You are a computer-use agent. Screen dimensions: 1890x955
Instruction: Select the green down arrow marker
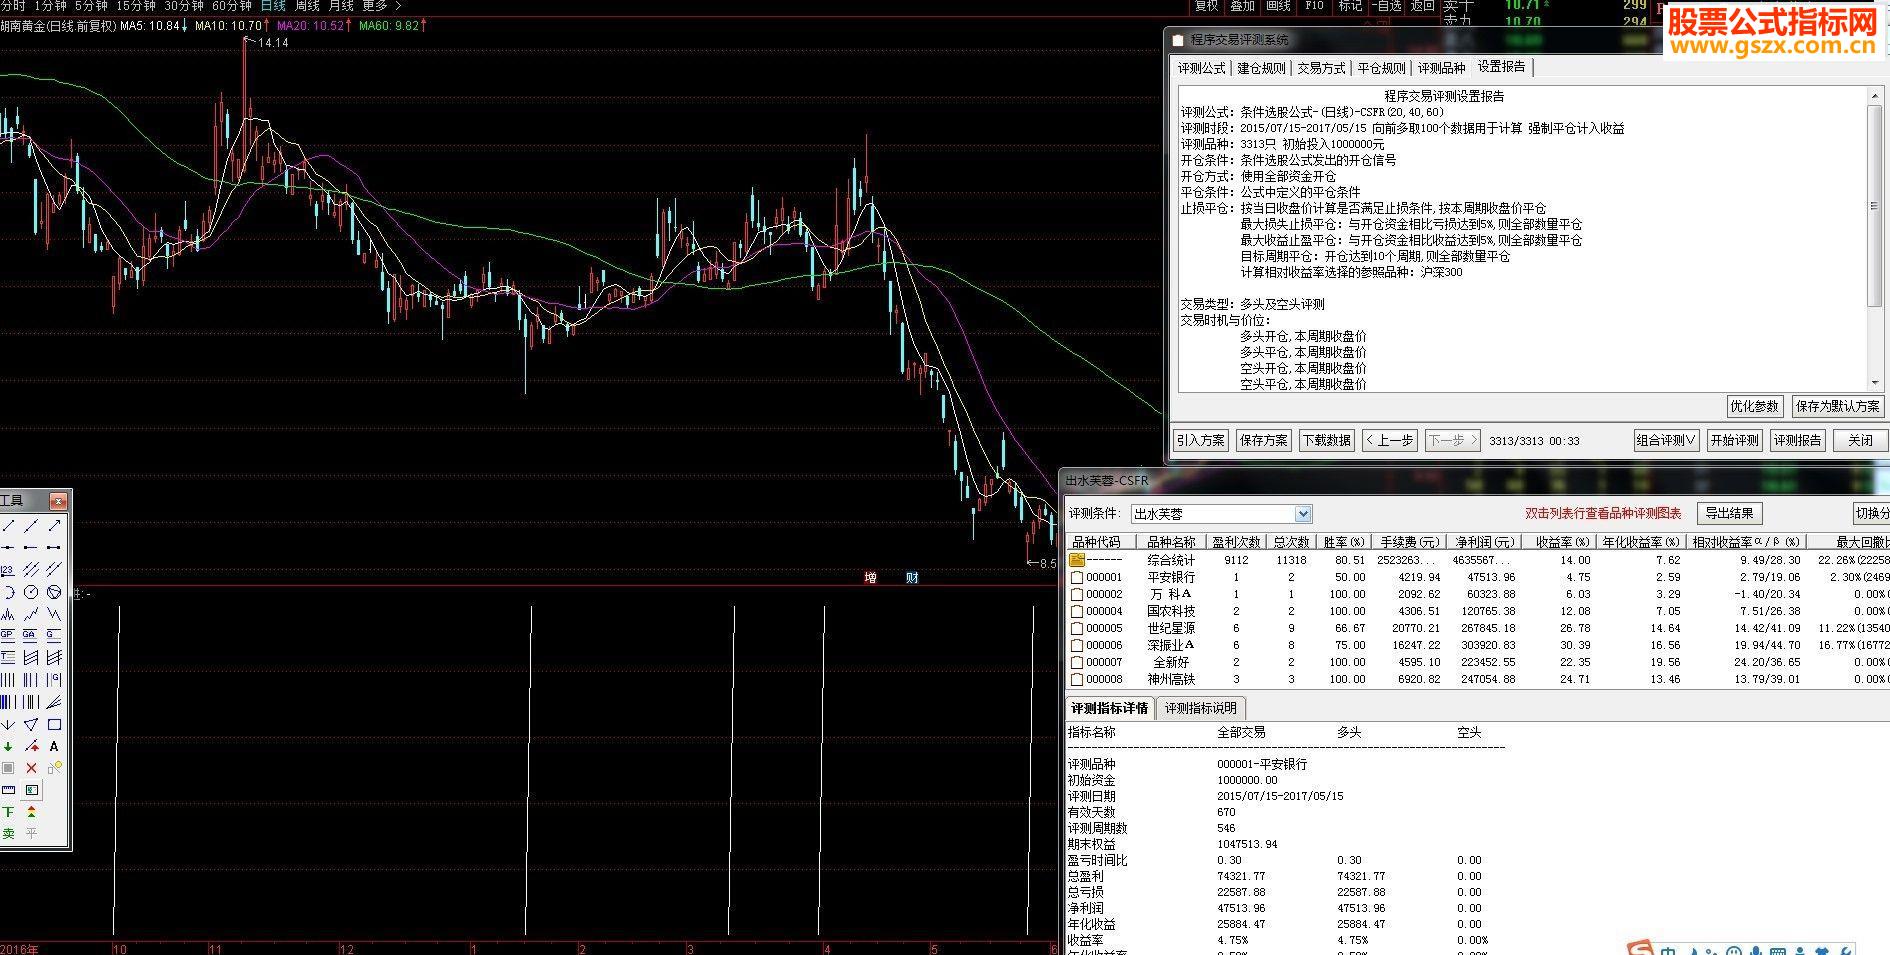pyautogui.click(x=8, y=746)
